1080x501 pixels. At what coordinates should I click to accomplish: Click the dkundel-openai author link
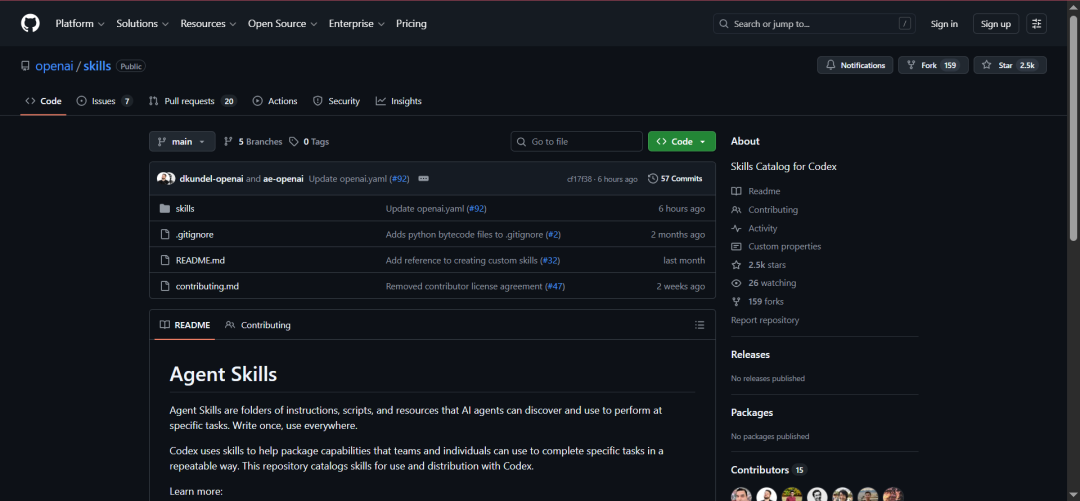point(211,178)
